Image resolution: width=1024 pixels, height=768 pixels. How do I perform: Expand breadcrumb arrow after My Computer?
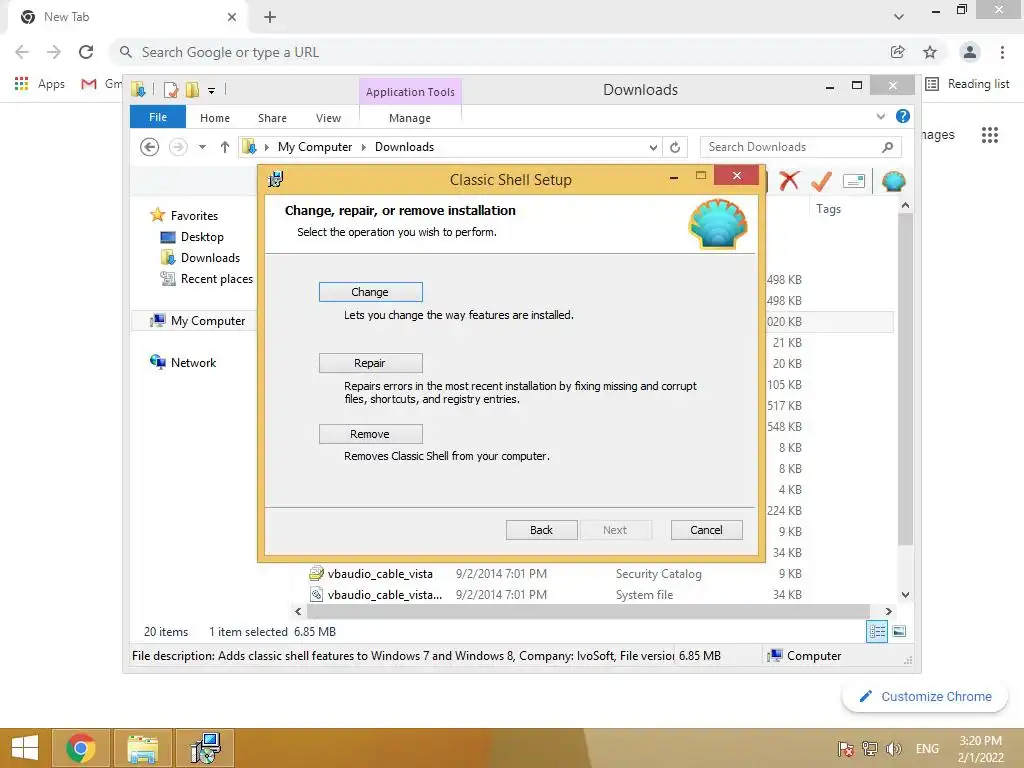tap(364, 148)
